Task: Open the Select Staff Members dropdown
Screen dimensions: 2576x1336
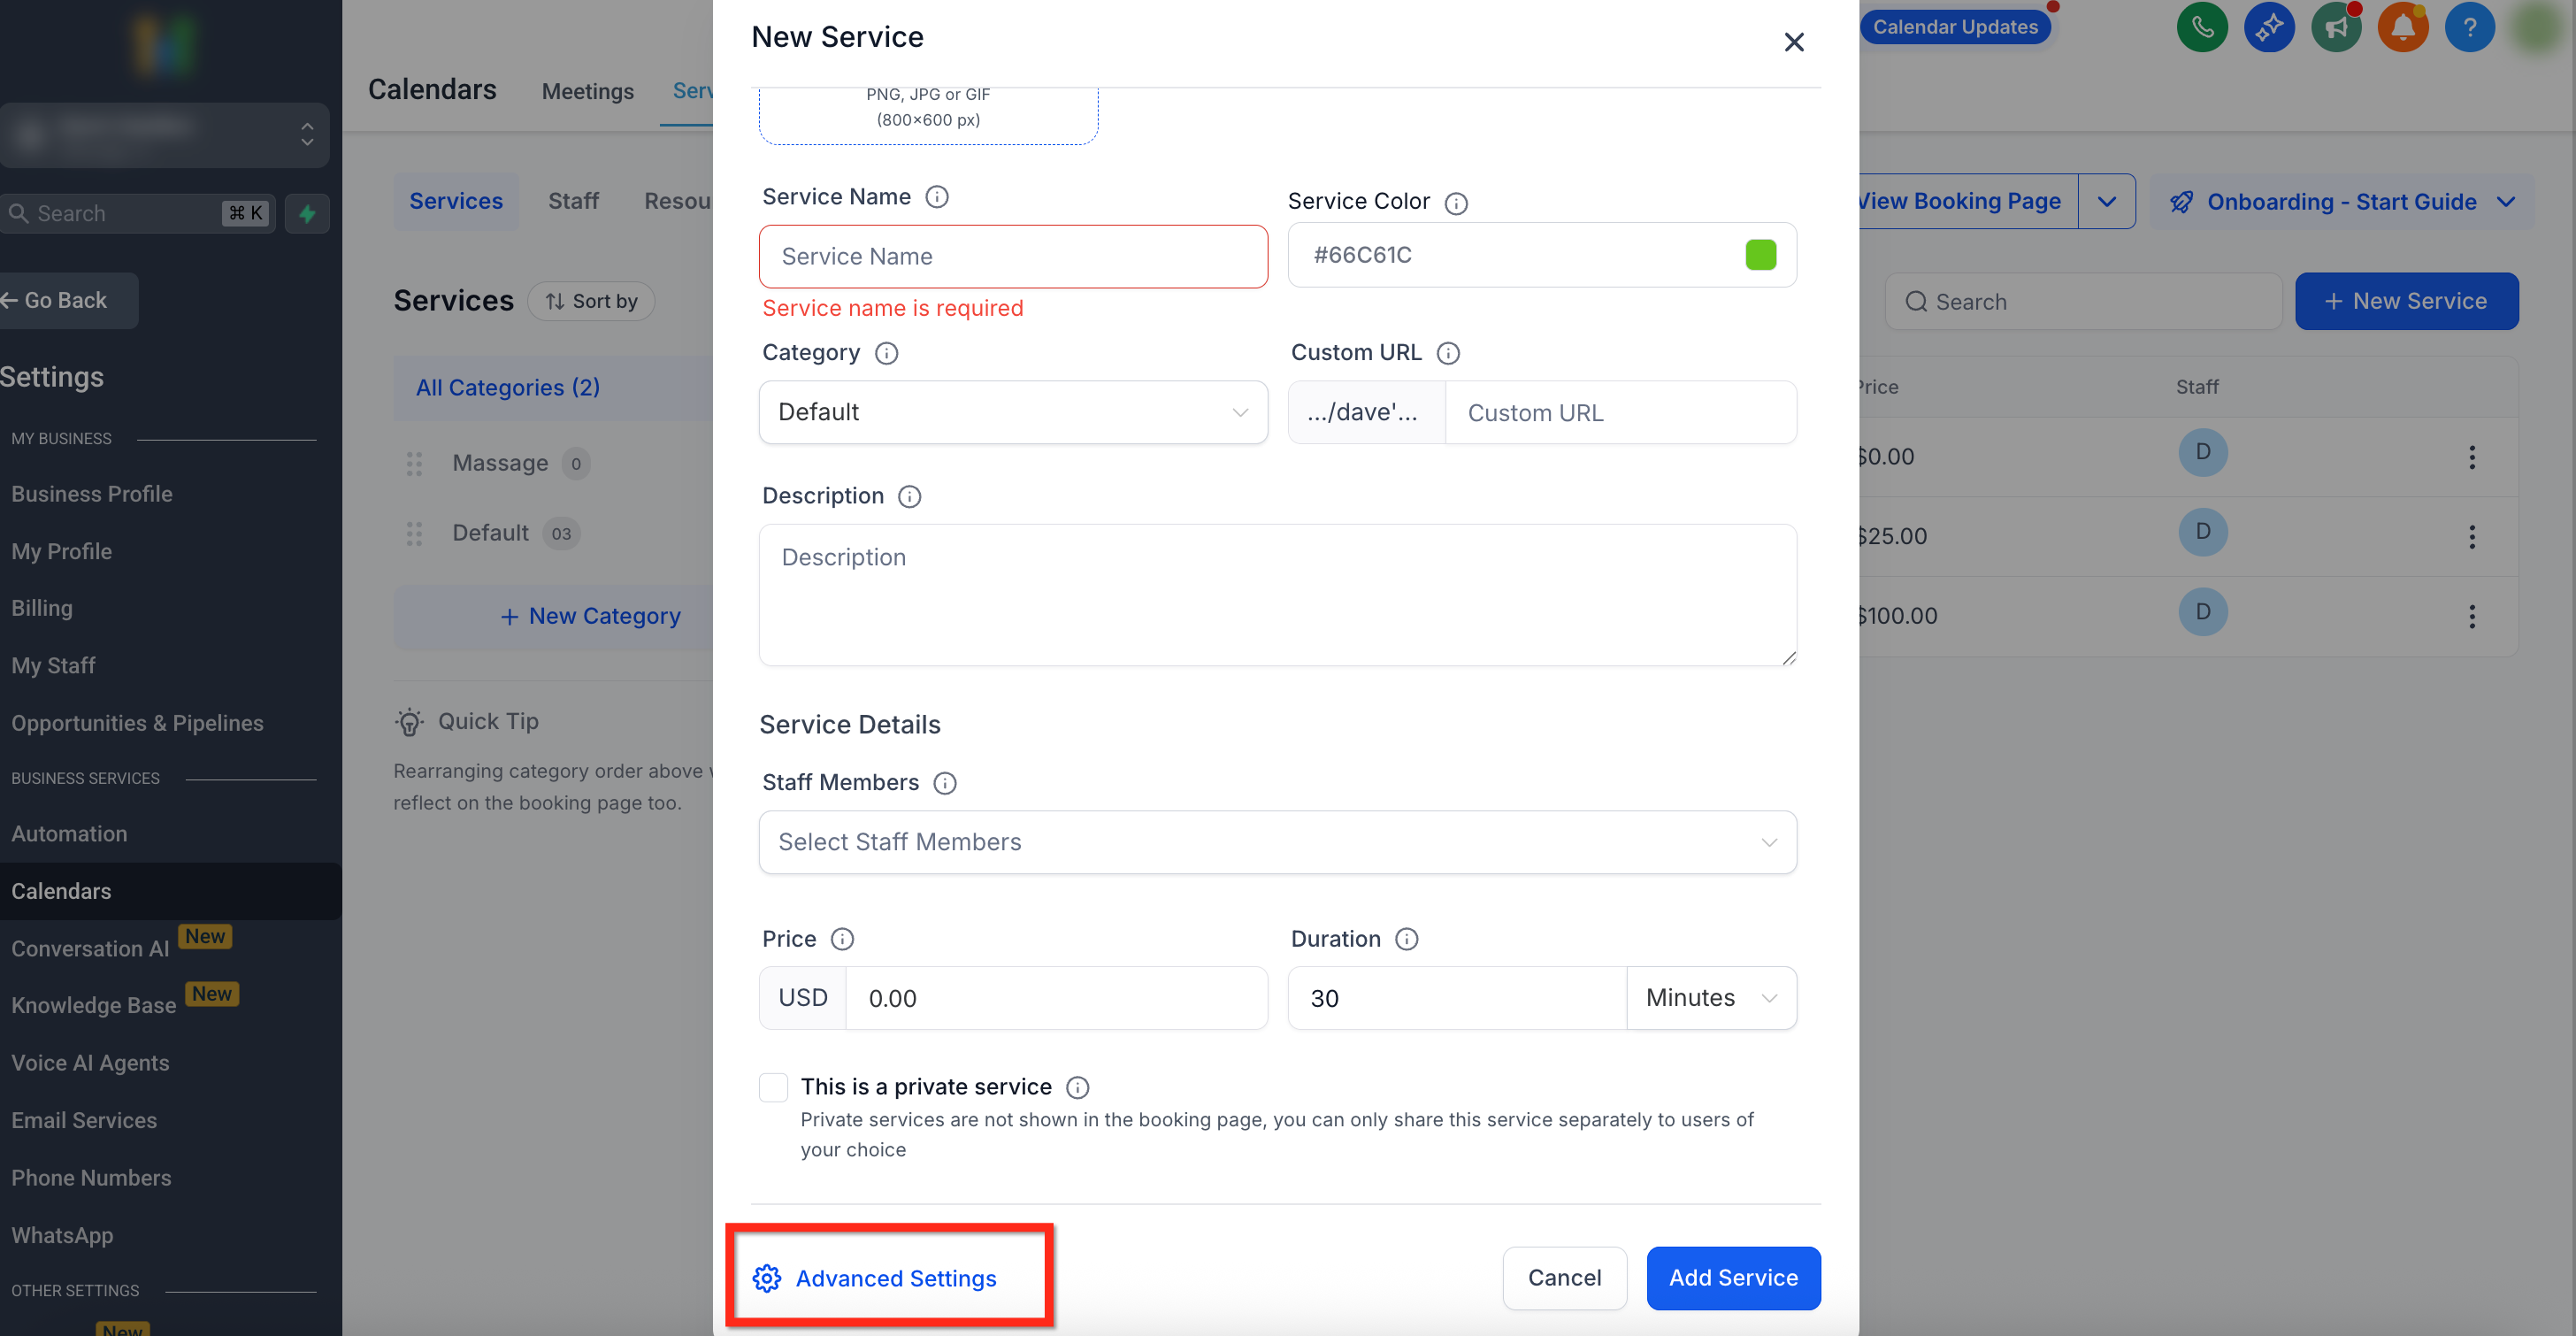Action: point(1276,842)
